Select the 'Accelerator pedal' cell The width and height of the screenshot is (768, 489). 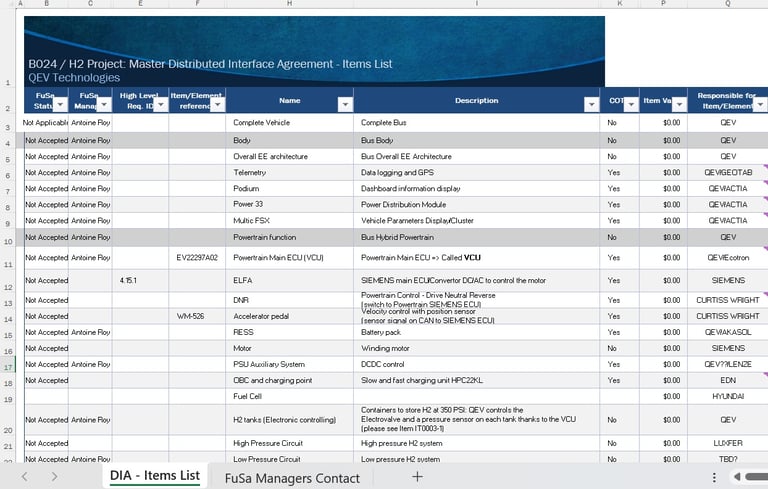click(x=289, y=316)
